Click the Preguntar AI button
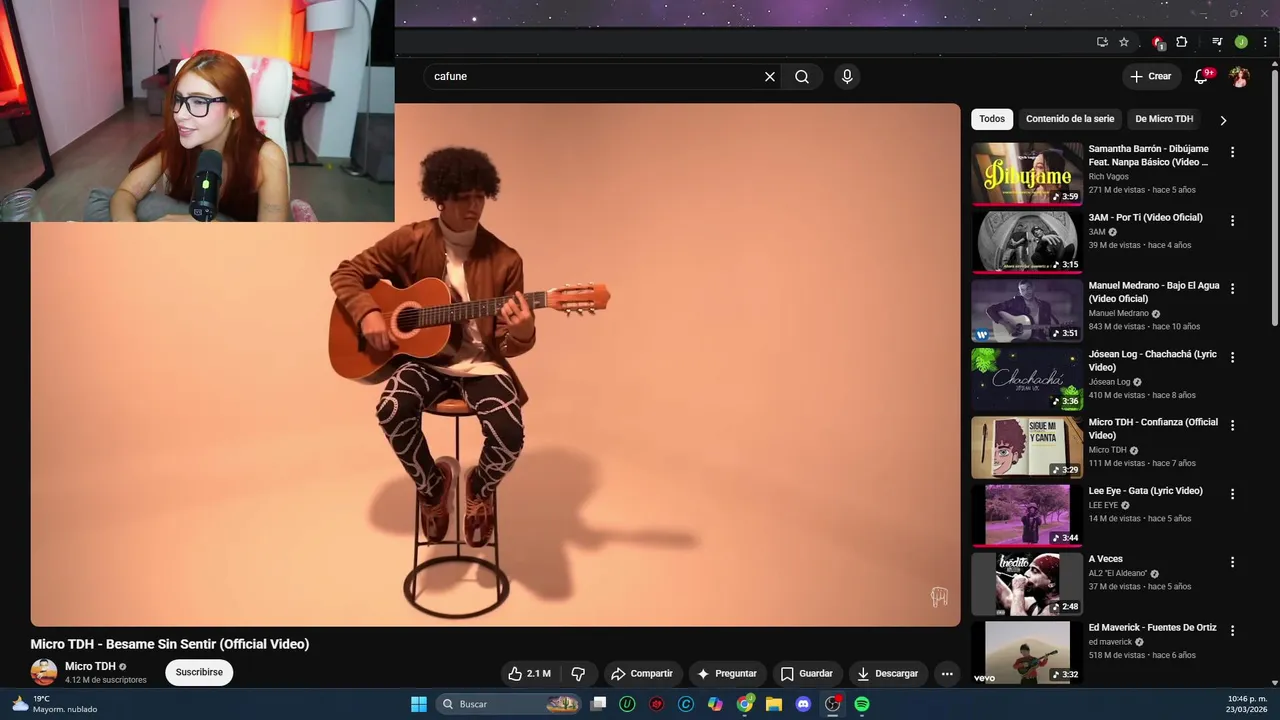This screenshot has width=1280, height=720. [x=727, y=674]
